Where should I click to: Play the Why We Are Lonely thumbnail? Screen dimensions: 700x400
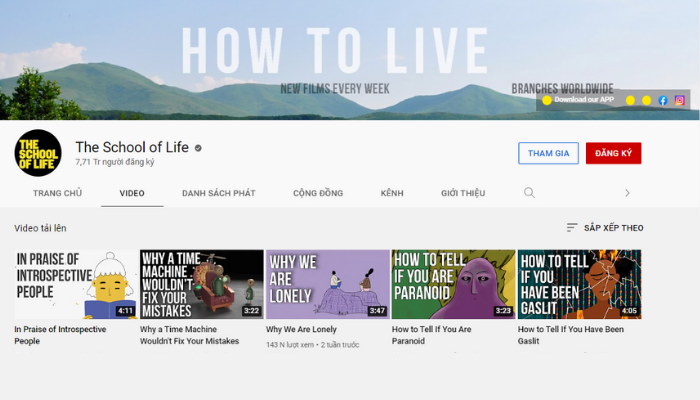[x=328, y=284]
